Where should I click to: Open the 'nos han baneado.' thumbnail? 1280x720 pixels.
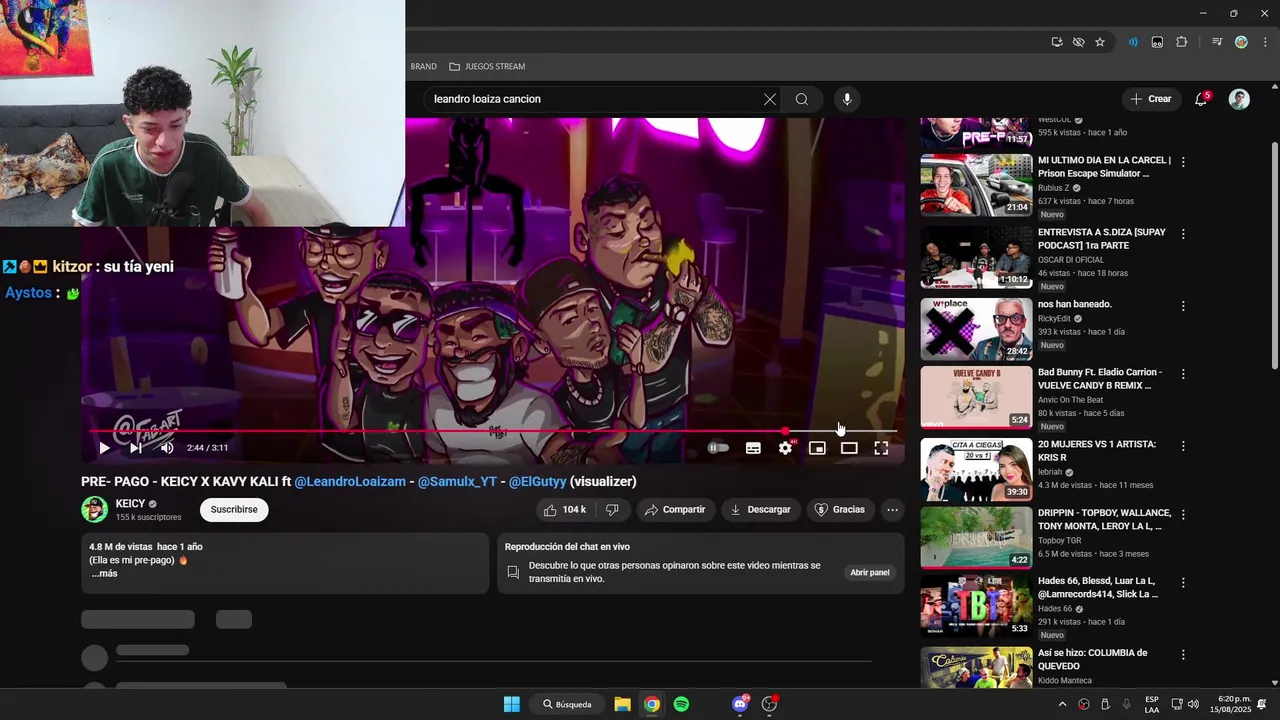point(976,329)
